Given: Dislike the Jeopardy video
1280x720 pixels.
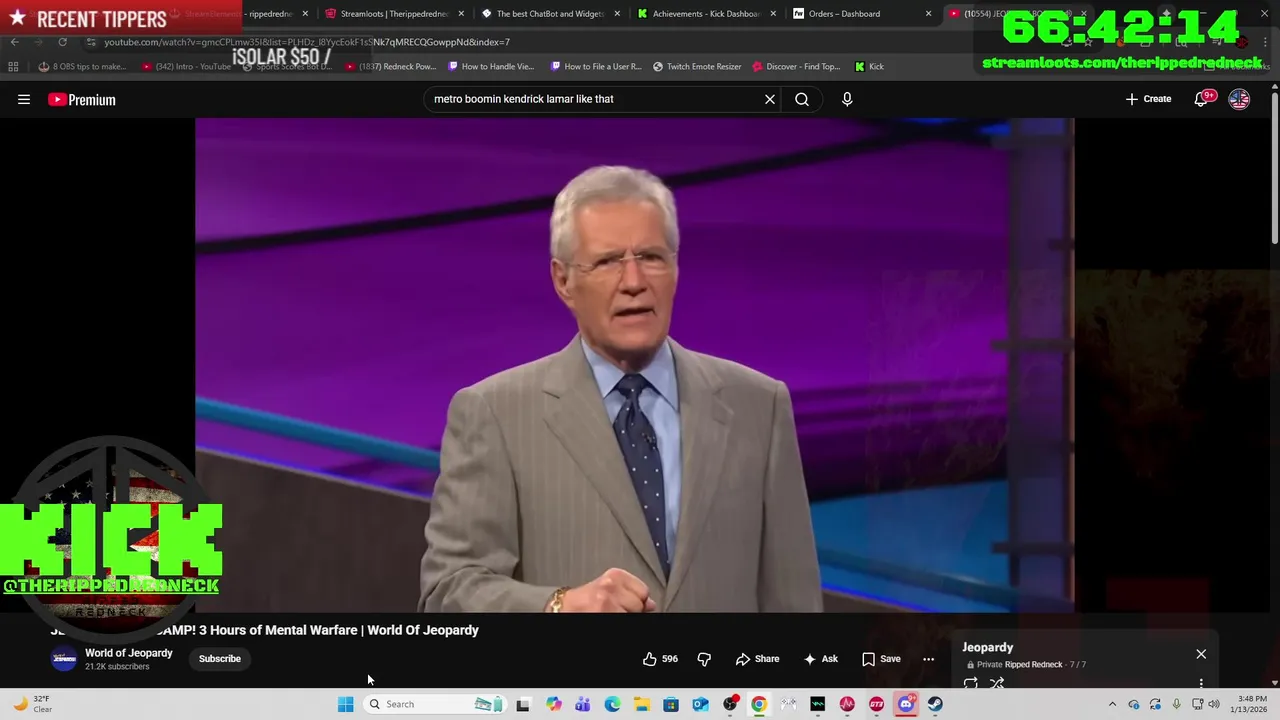Looking at the screenshot, I should coord(704,659).
